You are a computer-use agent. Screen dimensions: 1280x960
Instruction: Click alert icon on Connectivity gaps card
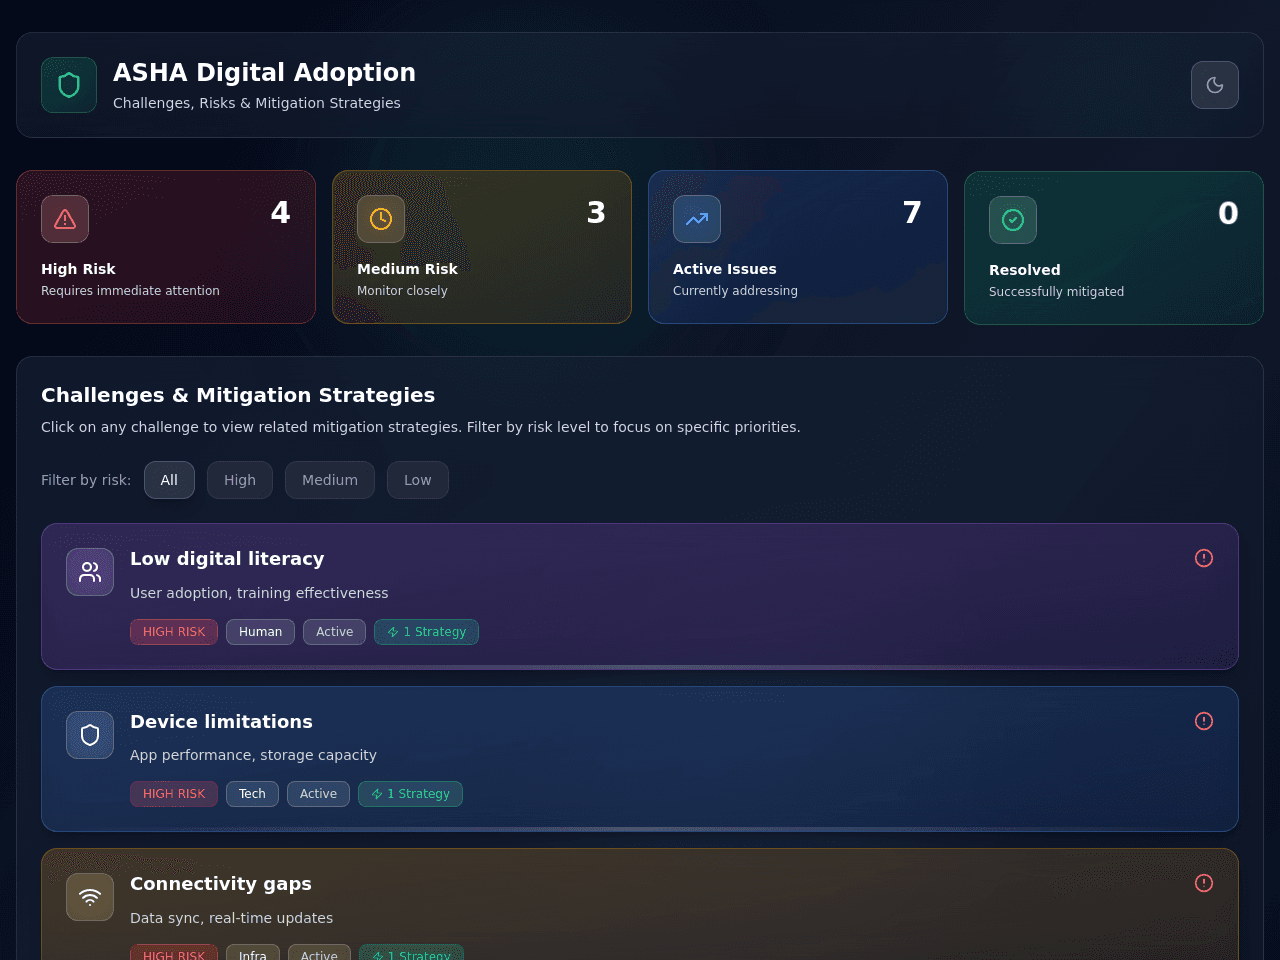pos(1204,883)
